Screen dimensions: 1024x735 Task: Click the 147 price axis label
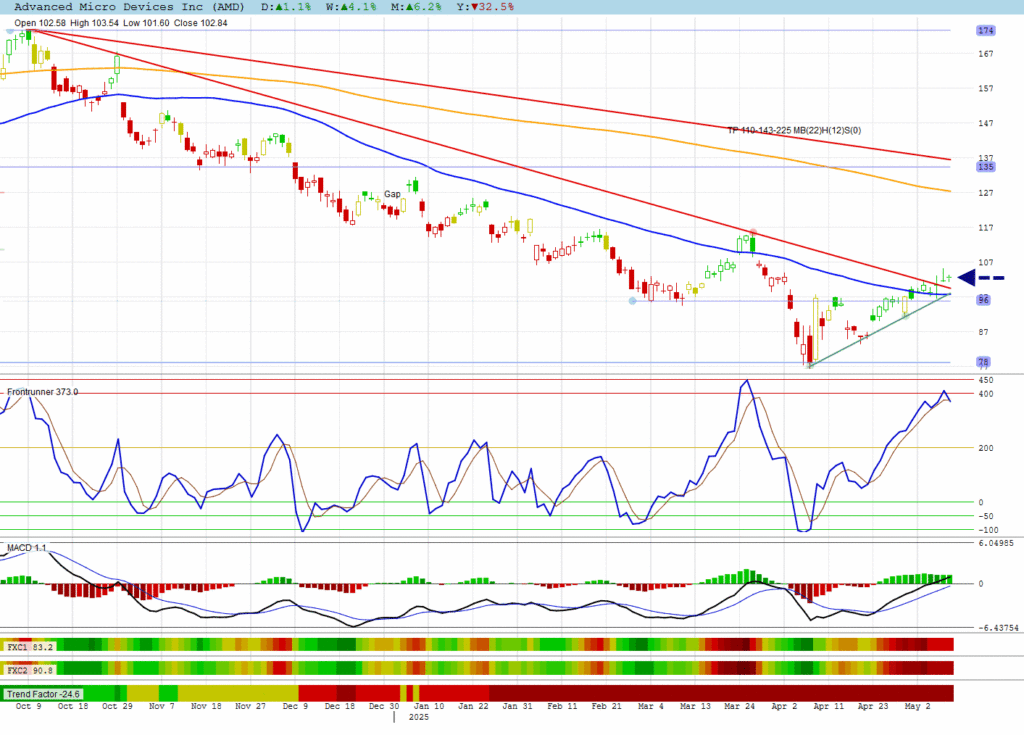point(985,123)
